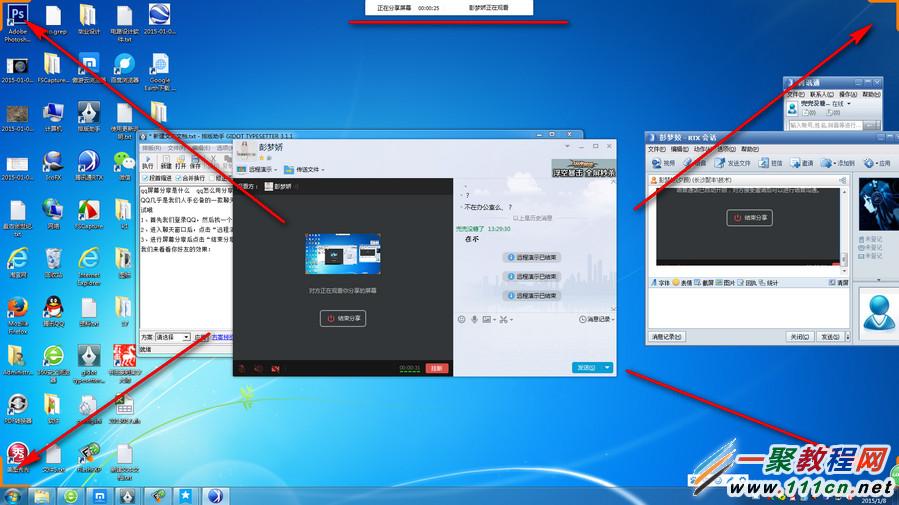899x505 pixels.
Task: Click 执行 run icon in typesetter toolbar
Action: click(x=148, y=162)
